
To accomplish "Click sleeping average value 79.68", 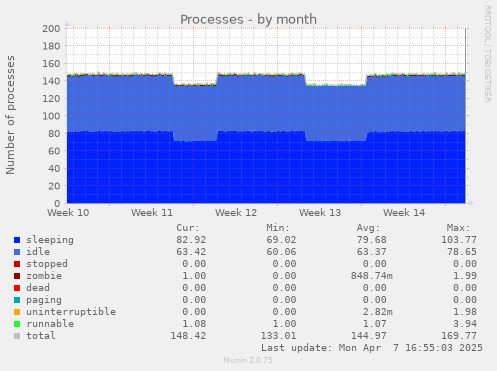I will (372, 240).
